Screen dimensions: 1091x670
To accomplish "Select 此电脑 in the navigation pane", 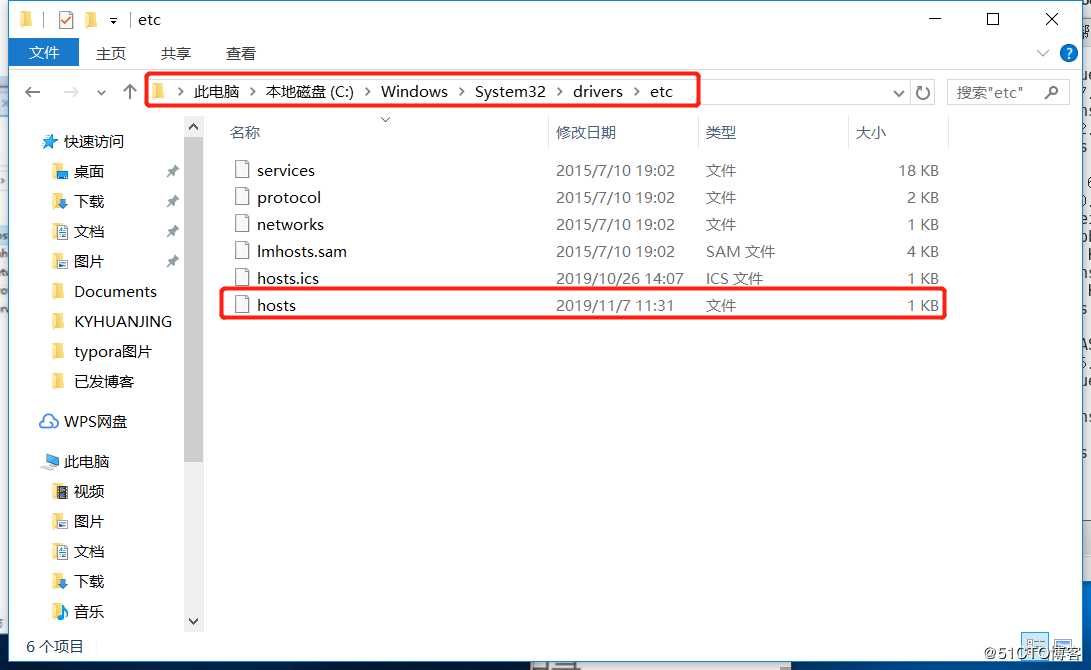I will 86,461.
